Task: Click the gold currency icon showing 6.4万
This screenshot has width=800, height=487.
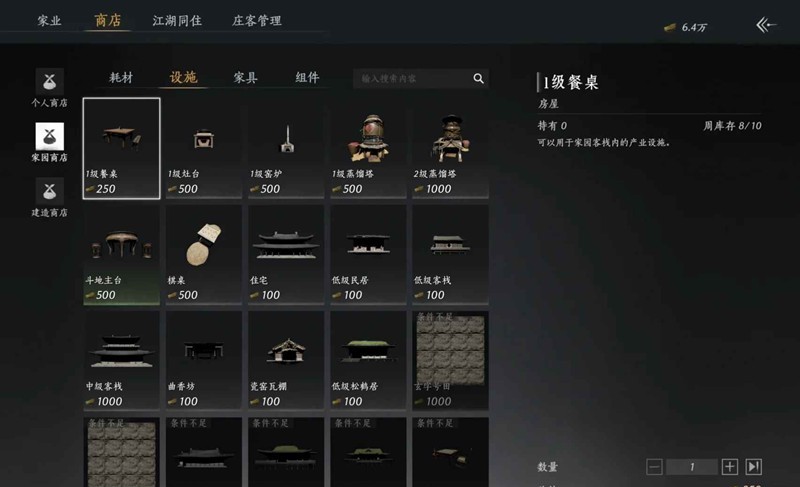Action: coord(670,28)
